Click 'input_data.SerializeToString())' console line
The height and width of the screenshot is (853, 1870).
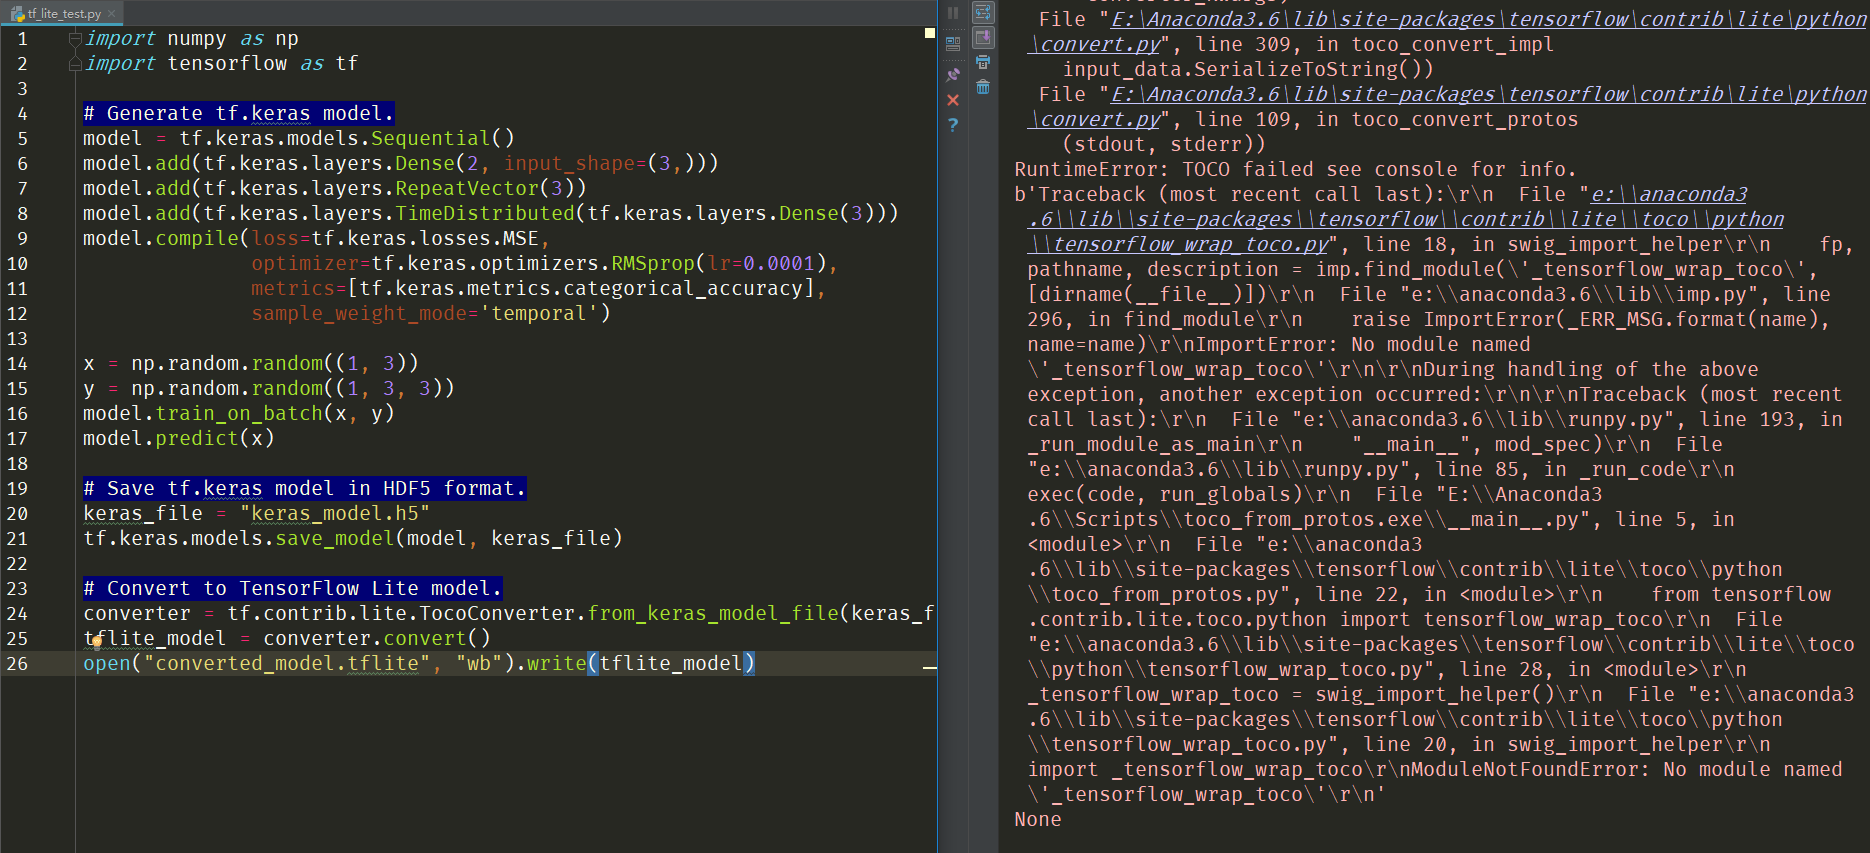tap(1248, 69)
